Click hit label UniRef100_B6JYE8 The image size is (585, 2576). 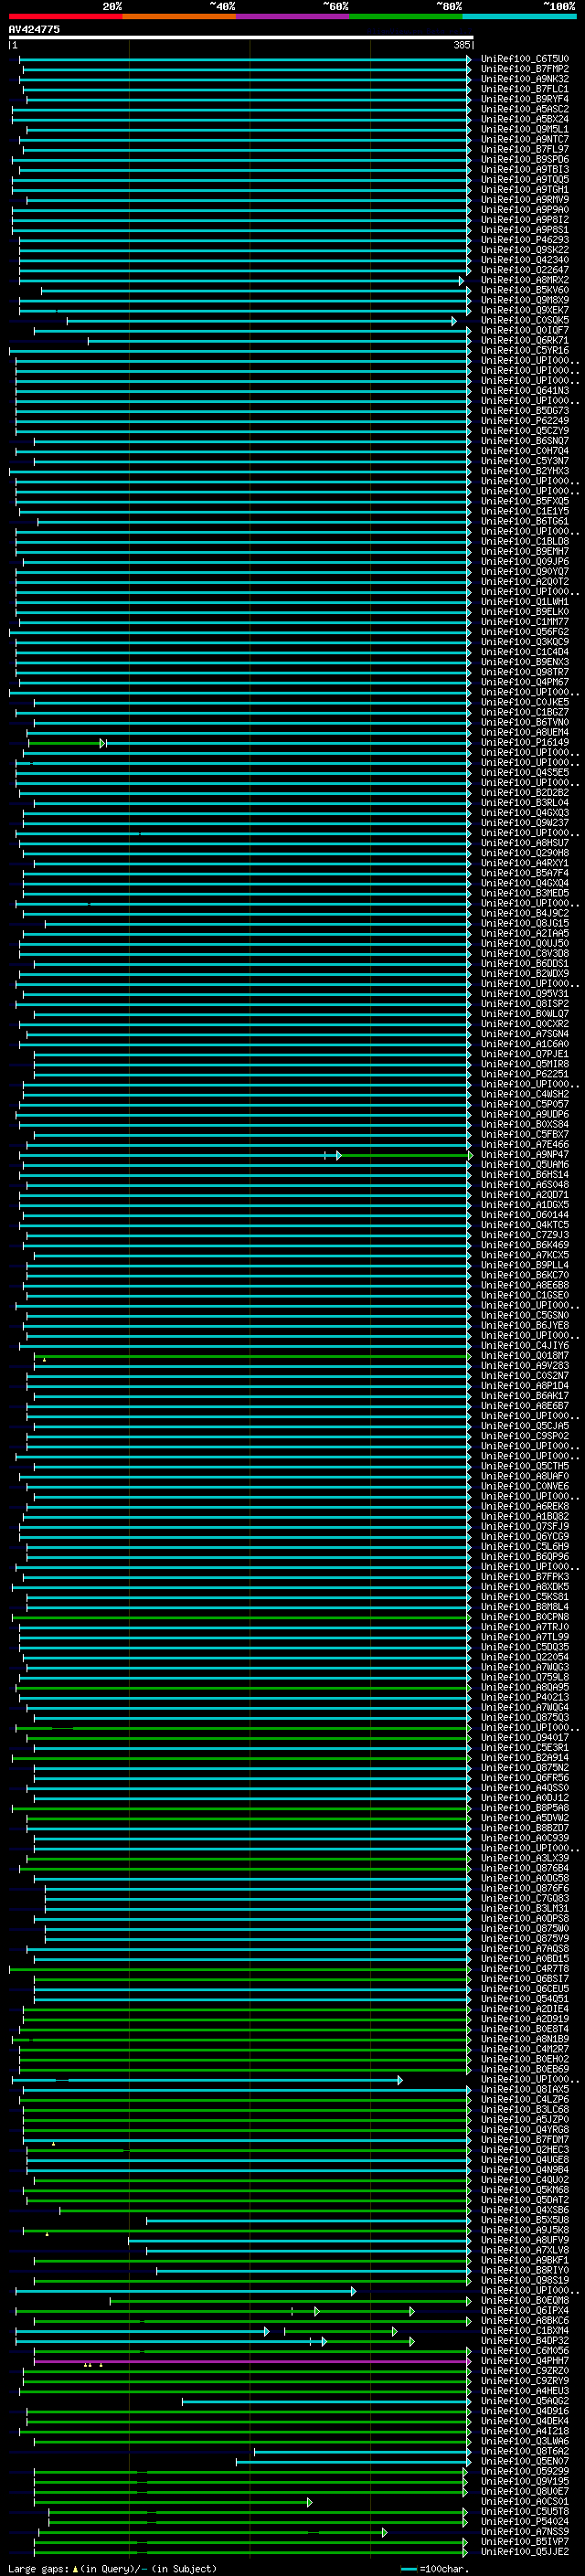[x=525, y=1326]
